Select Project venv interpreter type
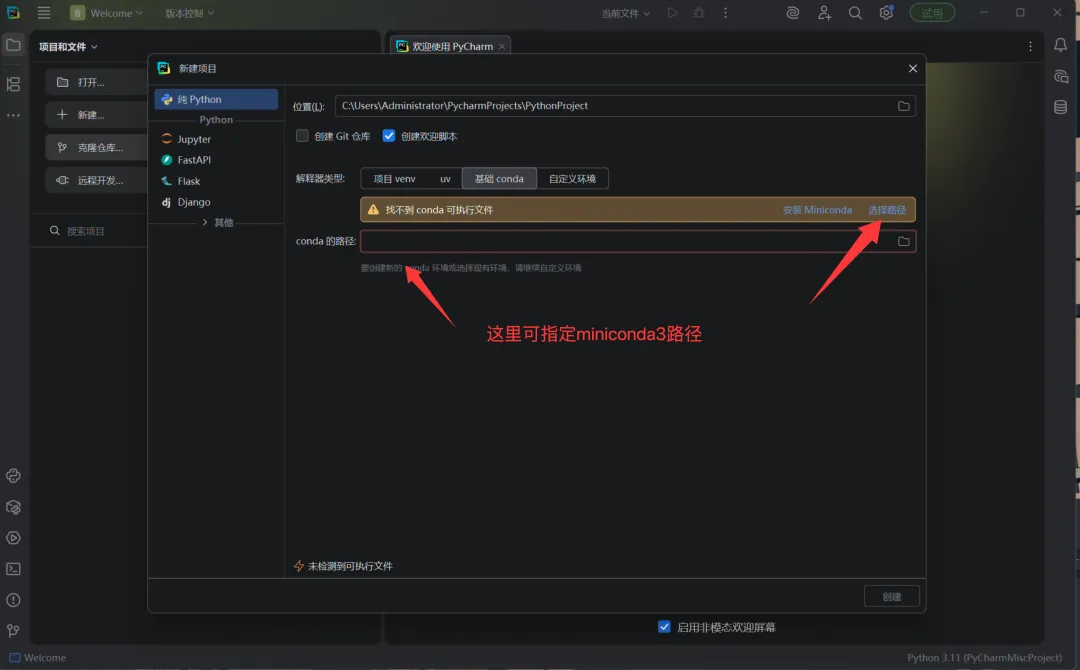The height and width of the screenshot is (670, 1080). [x=394, y=178]
